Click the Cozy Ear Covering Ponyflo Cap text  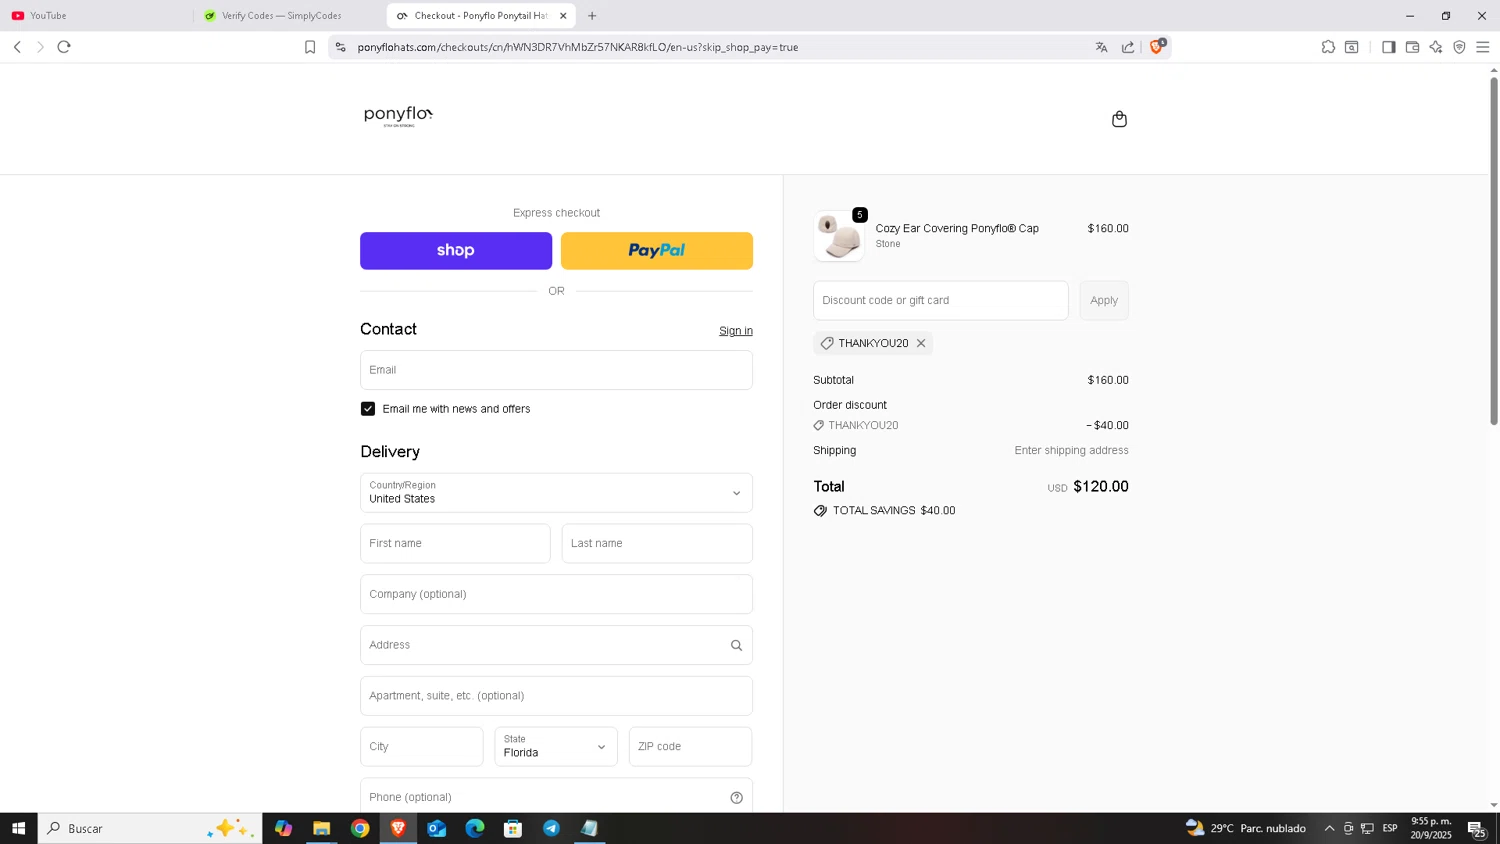(957, 229)
